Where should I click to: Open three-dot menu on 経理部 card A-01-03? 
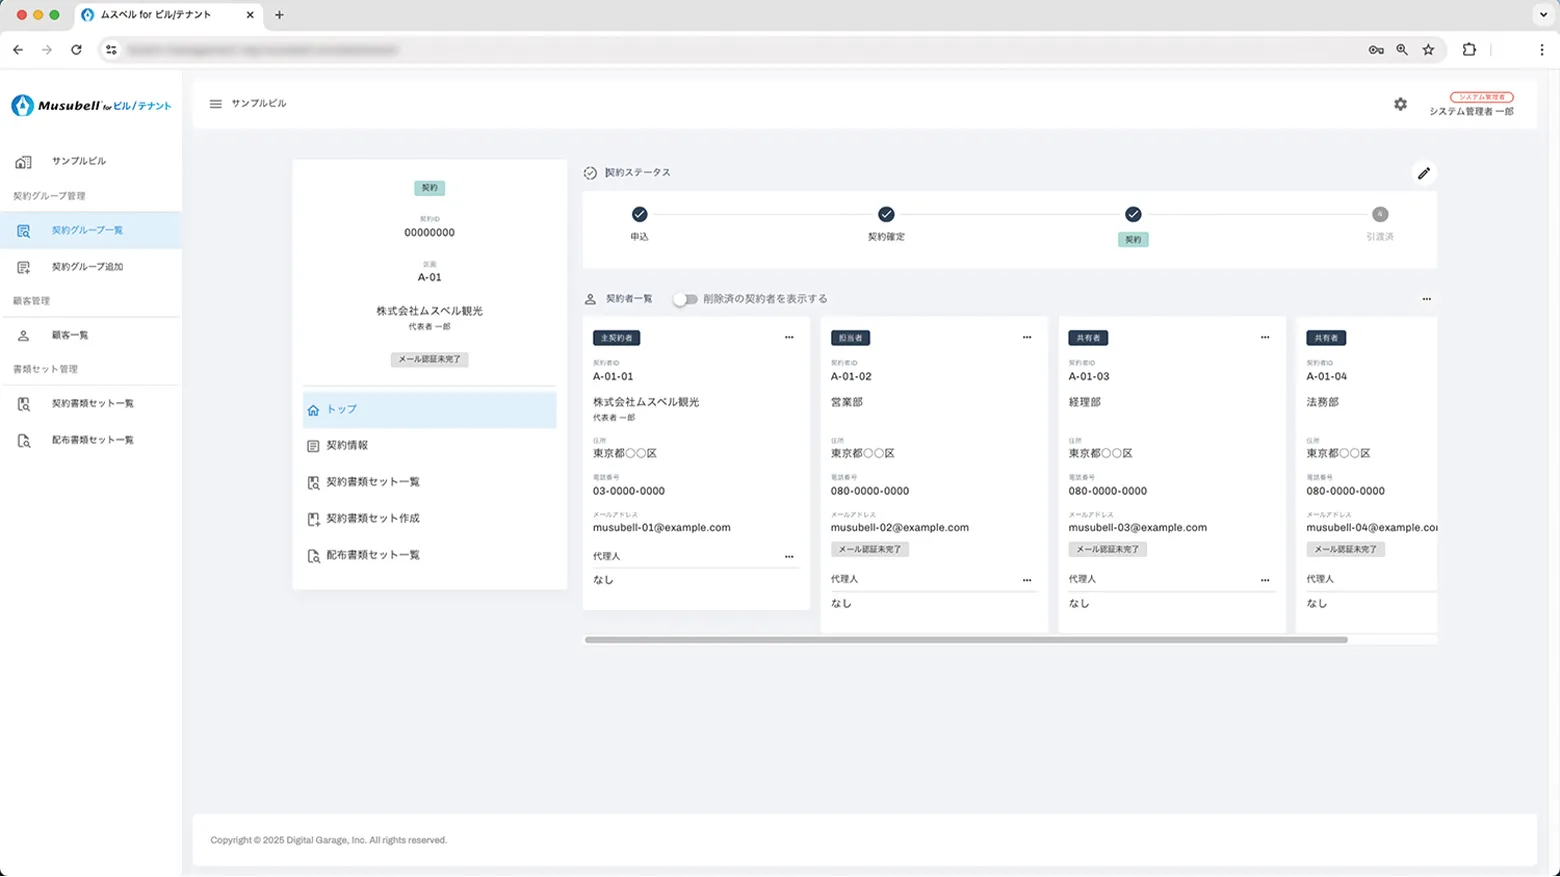coord(1264,338)
